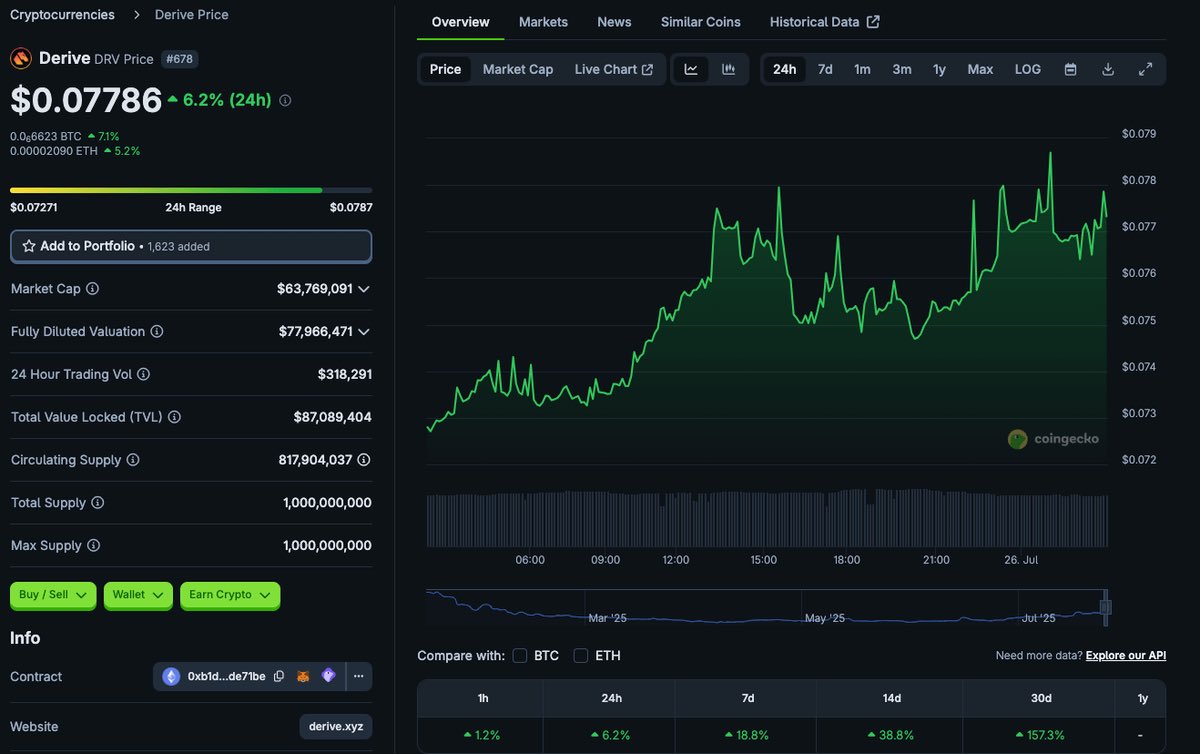This screenshot has width=1200, height=754.
Task: Copy the contract address
Action: (x=279, y=677)
